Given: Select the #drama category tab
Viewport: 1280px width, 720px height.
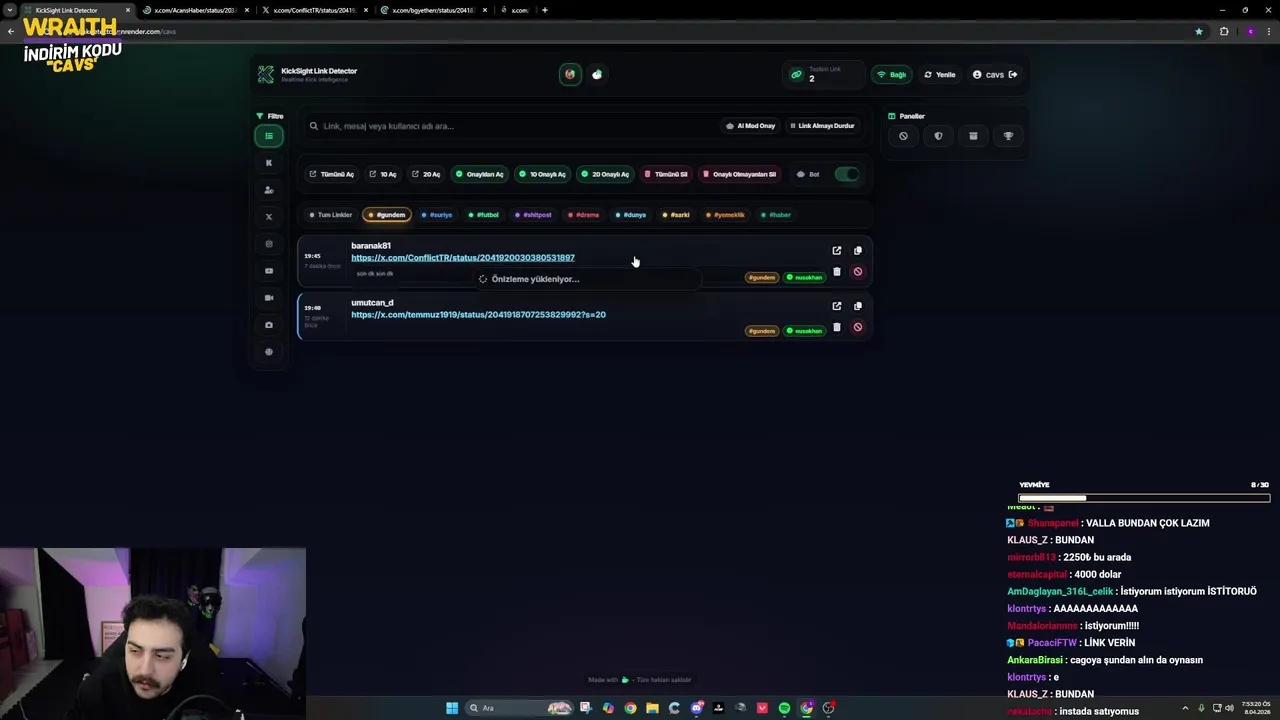Looking at the screenshot, I should [583, 215].
